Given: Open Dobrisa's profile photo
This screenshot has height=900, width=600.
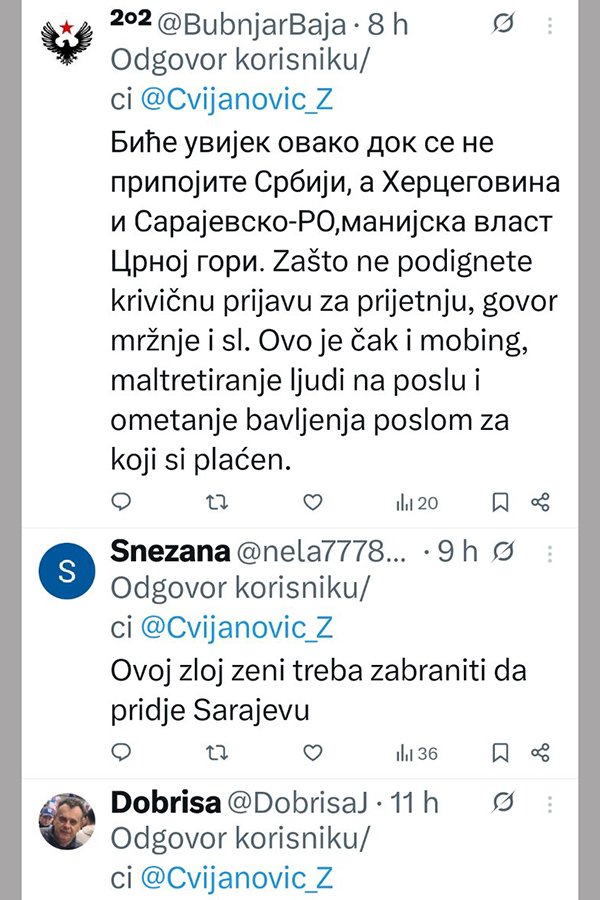Looking at the screenshot, I should (67, 820).
